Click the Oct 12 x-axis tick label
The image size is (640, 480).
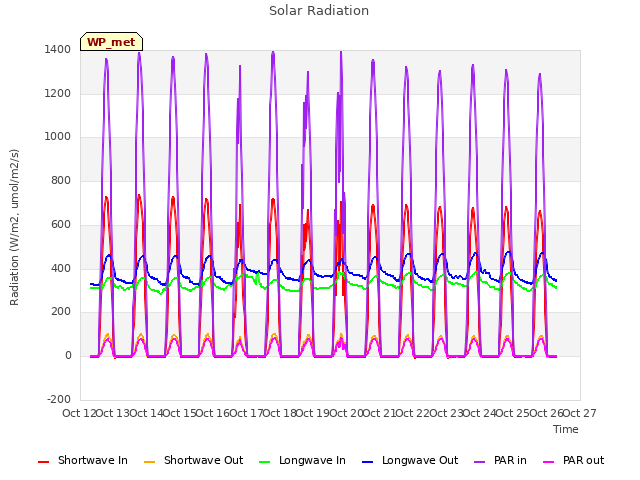79,413
